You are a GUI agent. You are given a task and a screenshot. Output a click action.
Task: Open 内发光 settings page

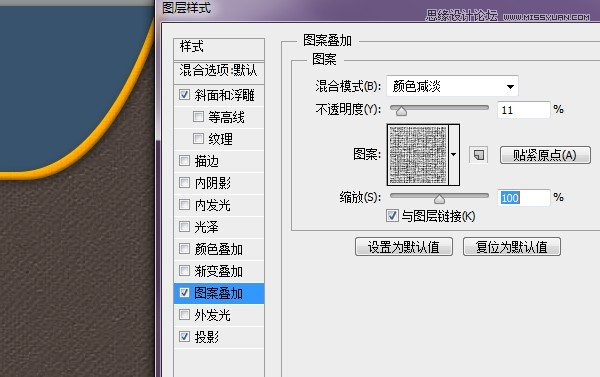click(213, 205)
